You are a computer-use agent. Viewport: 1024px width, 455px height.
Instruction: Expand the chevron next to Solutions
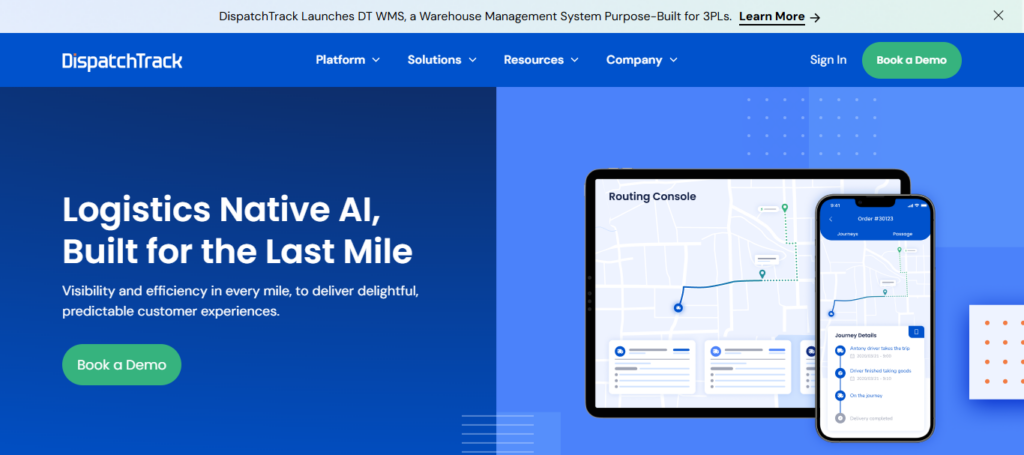pyautogui.click(x=472, y=60)
